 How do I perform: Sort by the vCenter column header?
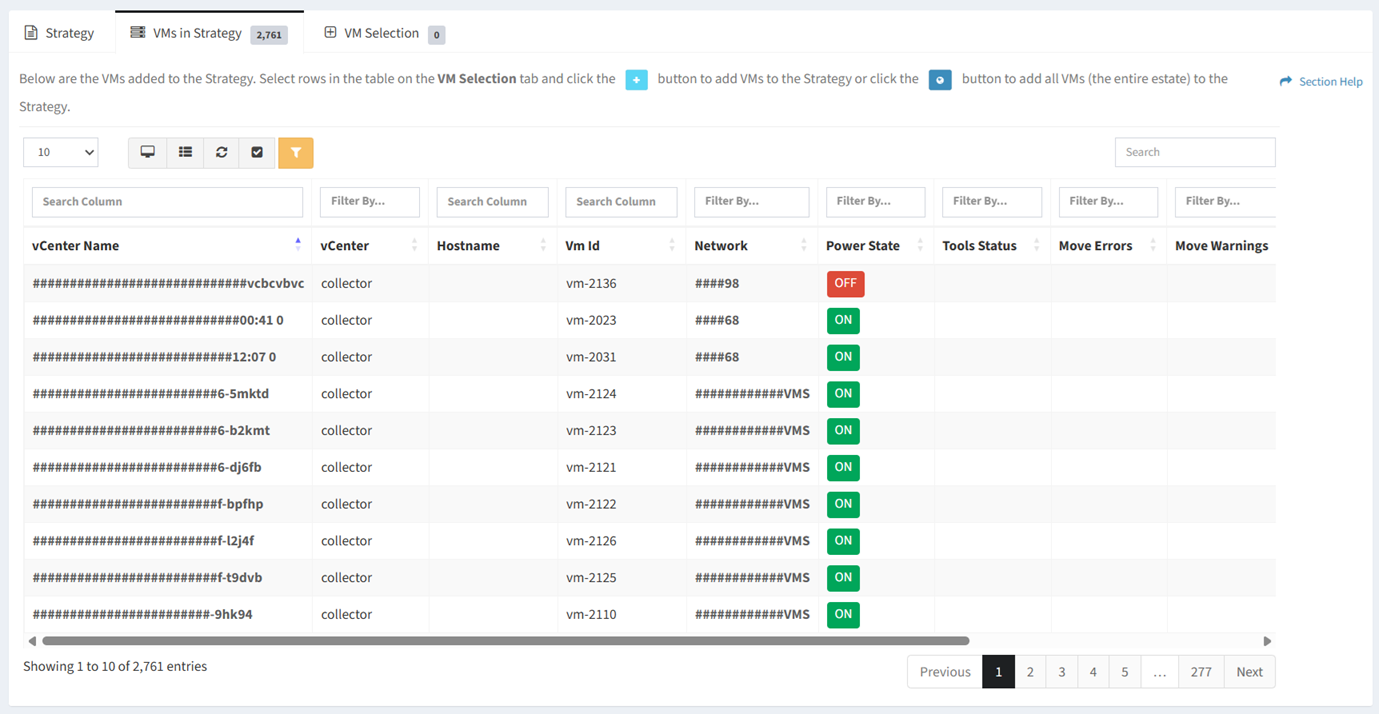click(370, 245)
